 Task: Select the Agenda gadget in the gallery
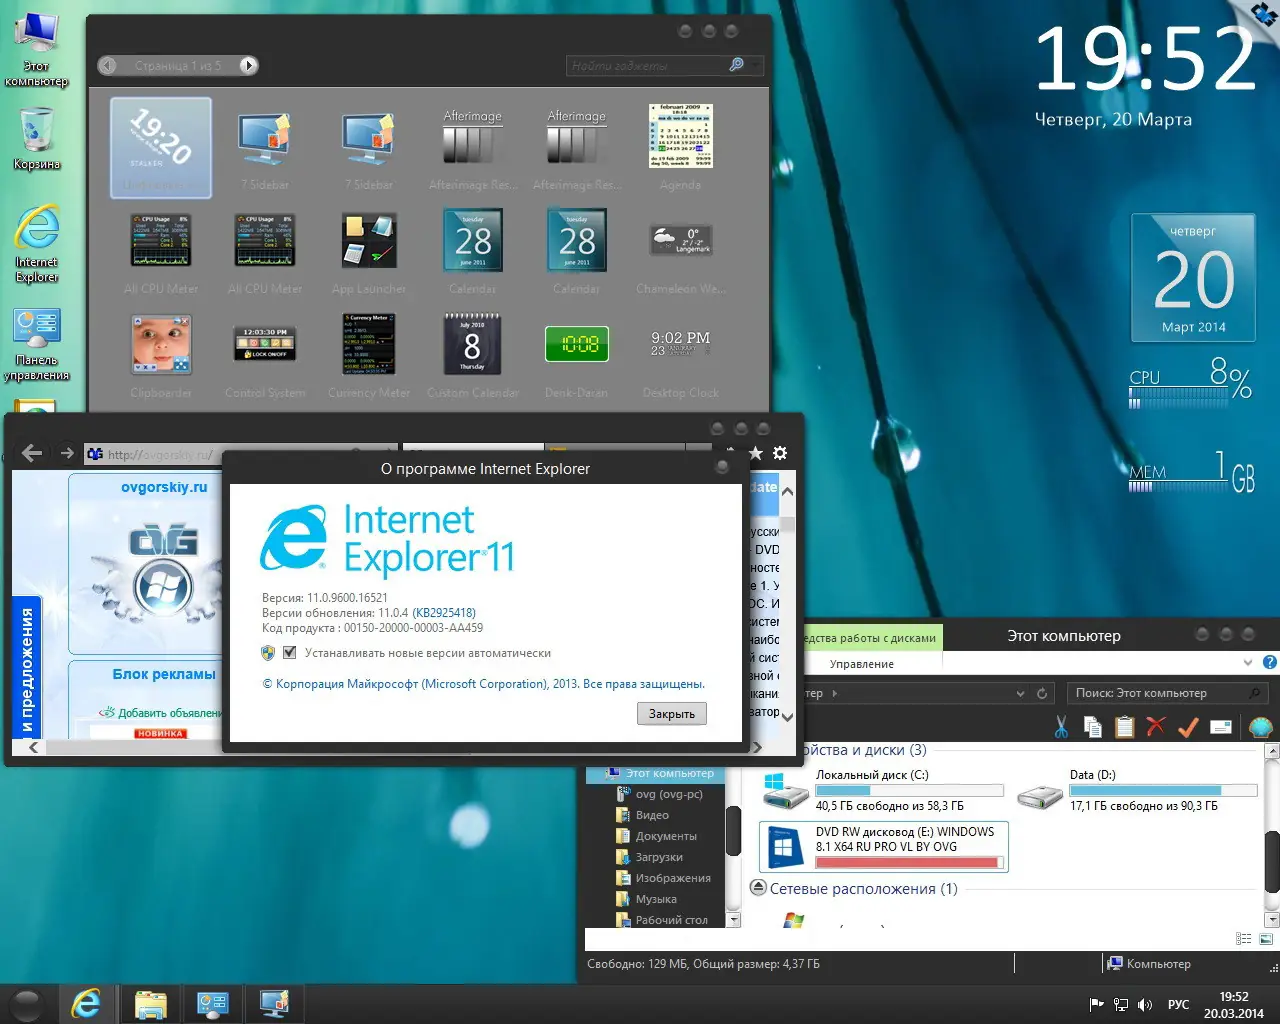[680, 146]
